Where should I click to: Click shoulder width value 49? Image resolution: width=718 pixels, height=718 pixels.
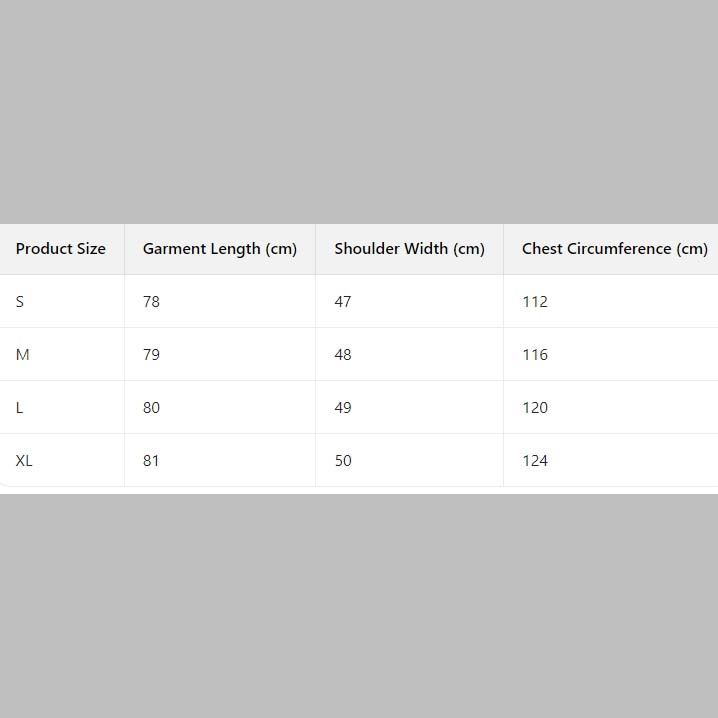click(343, 408)
